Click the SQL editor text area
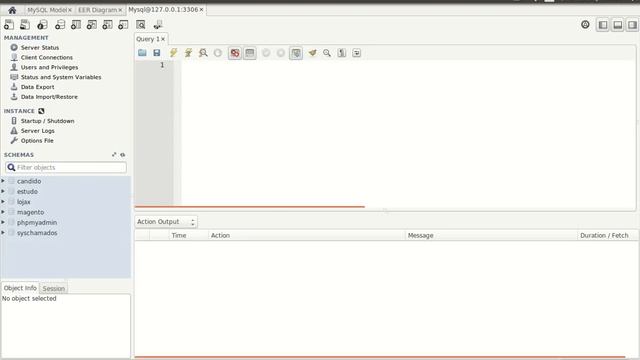640x360 pixels. click(407, 132)
